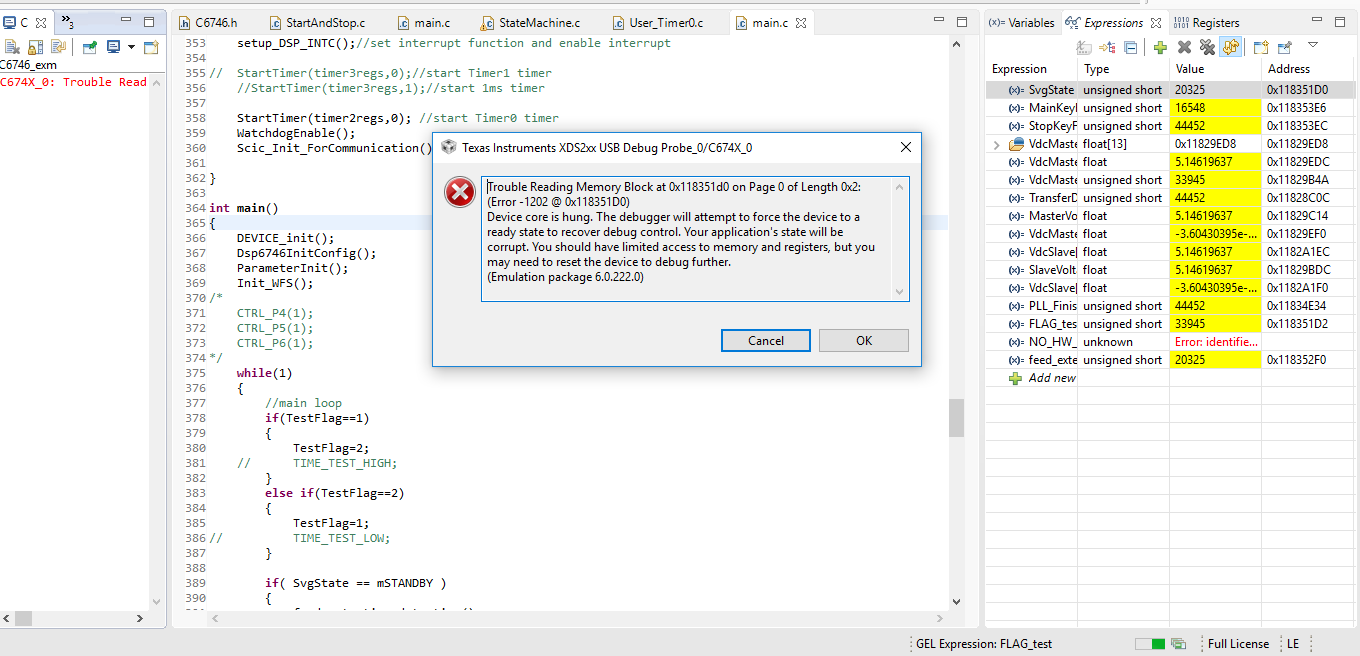Click the code editor vertical scrollbar thumb
This screenshot has height=656, width=1360.
pos(957,418)
